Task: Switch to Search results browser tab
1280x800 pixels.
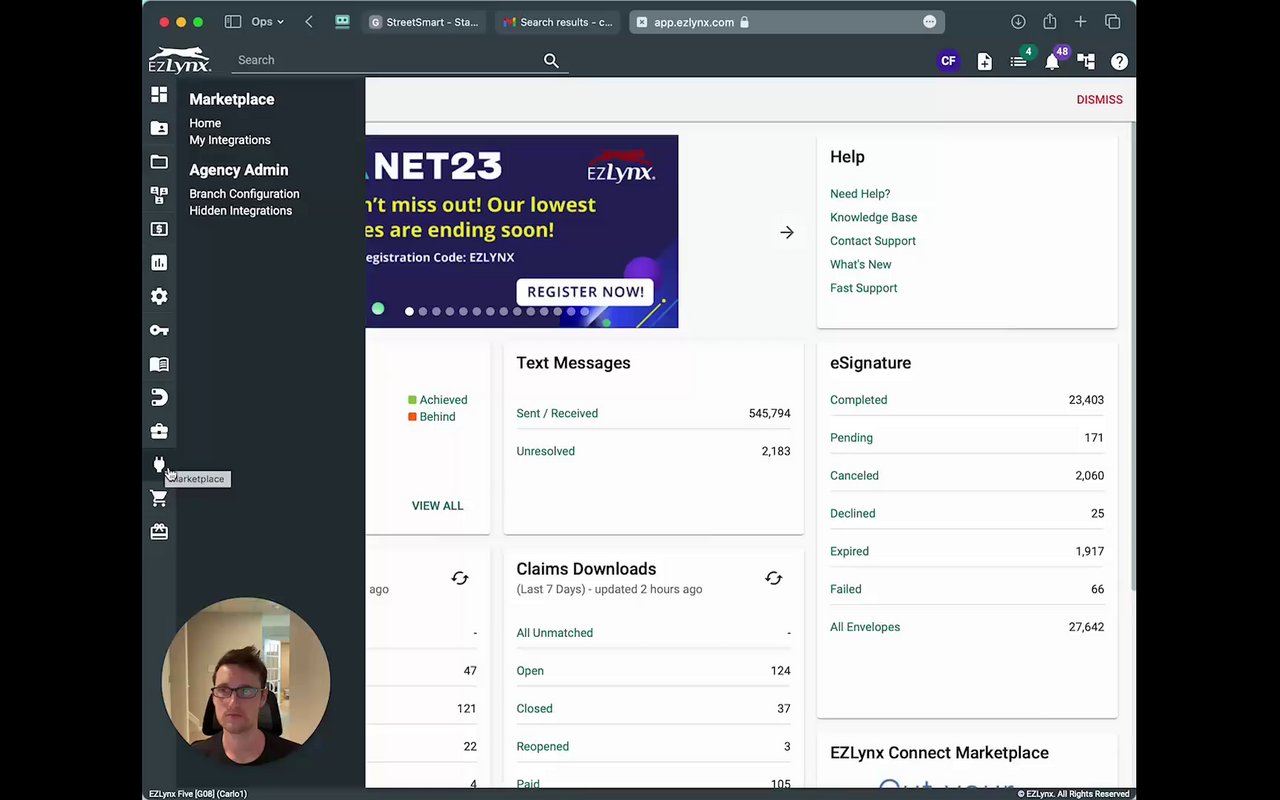Action: (558, 22)
